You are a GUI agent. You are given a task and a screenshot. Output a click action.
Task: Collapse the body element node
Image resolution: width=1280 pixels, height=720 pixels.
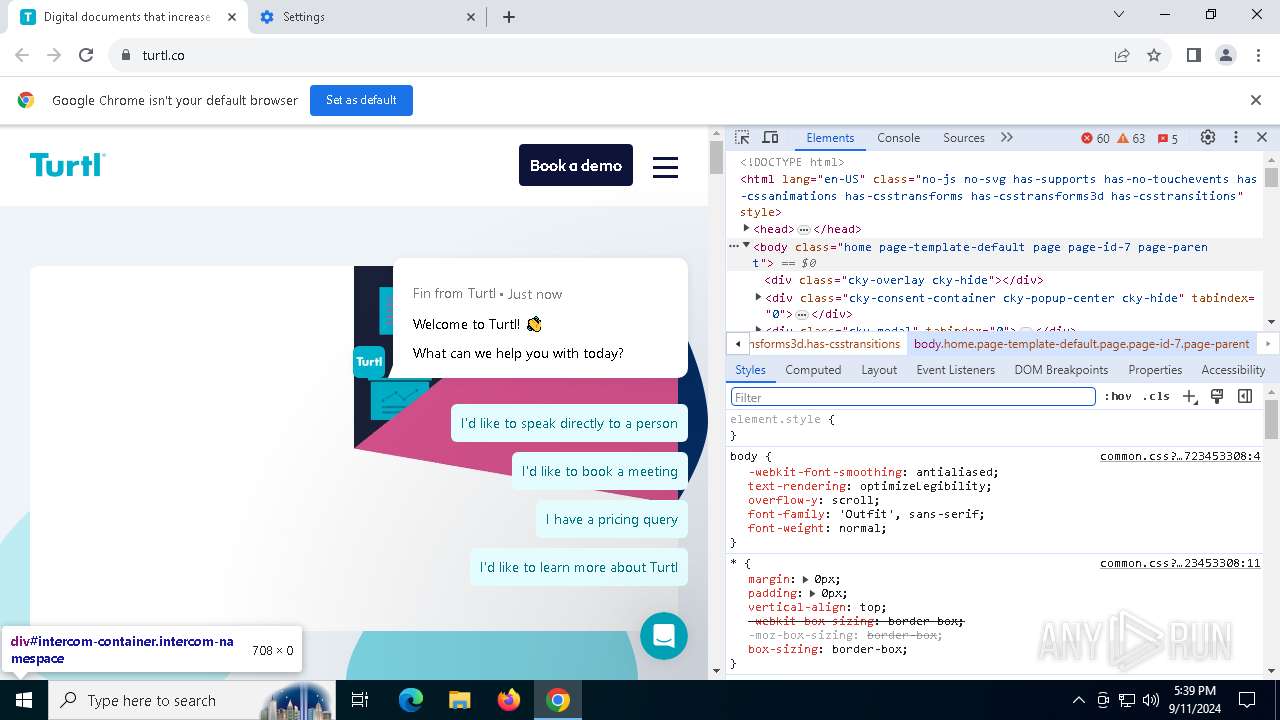click(x=746, y=246)
